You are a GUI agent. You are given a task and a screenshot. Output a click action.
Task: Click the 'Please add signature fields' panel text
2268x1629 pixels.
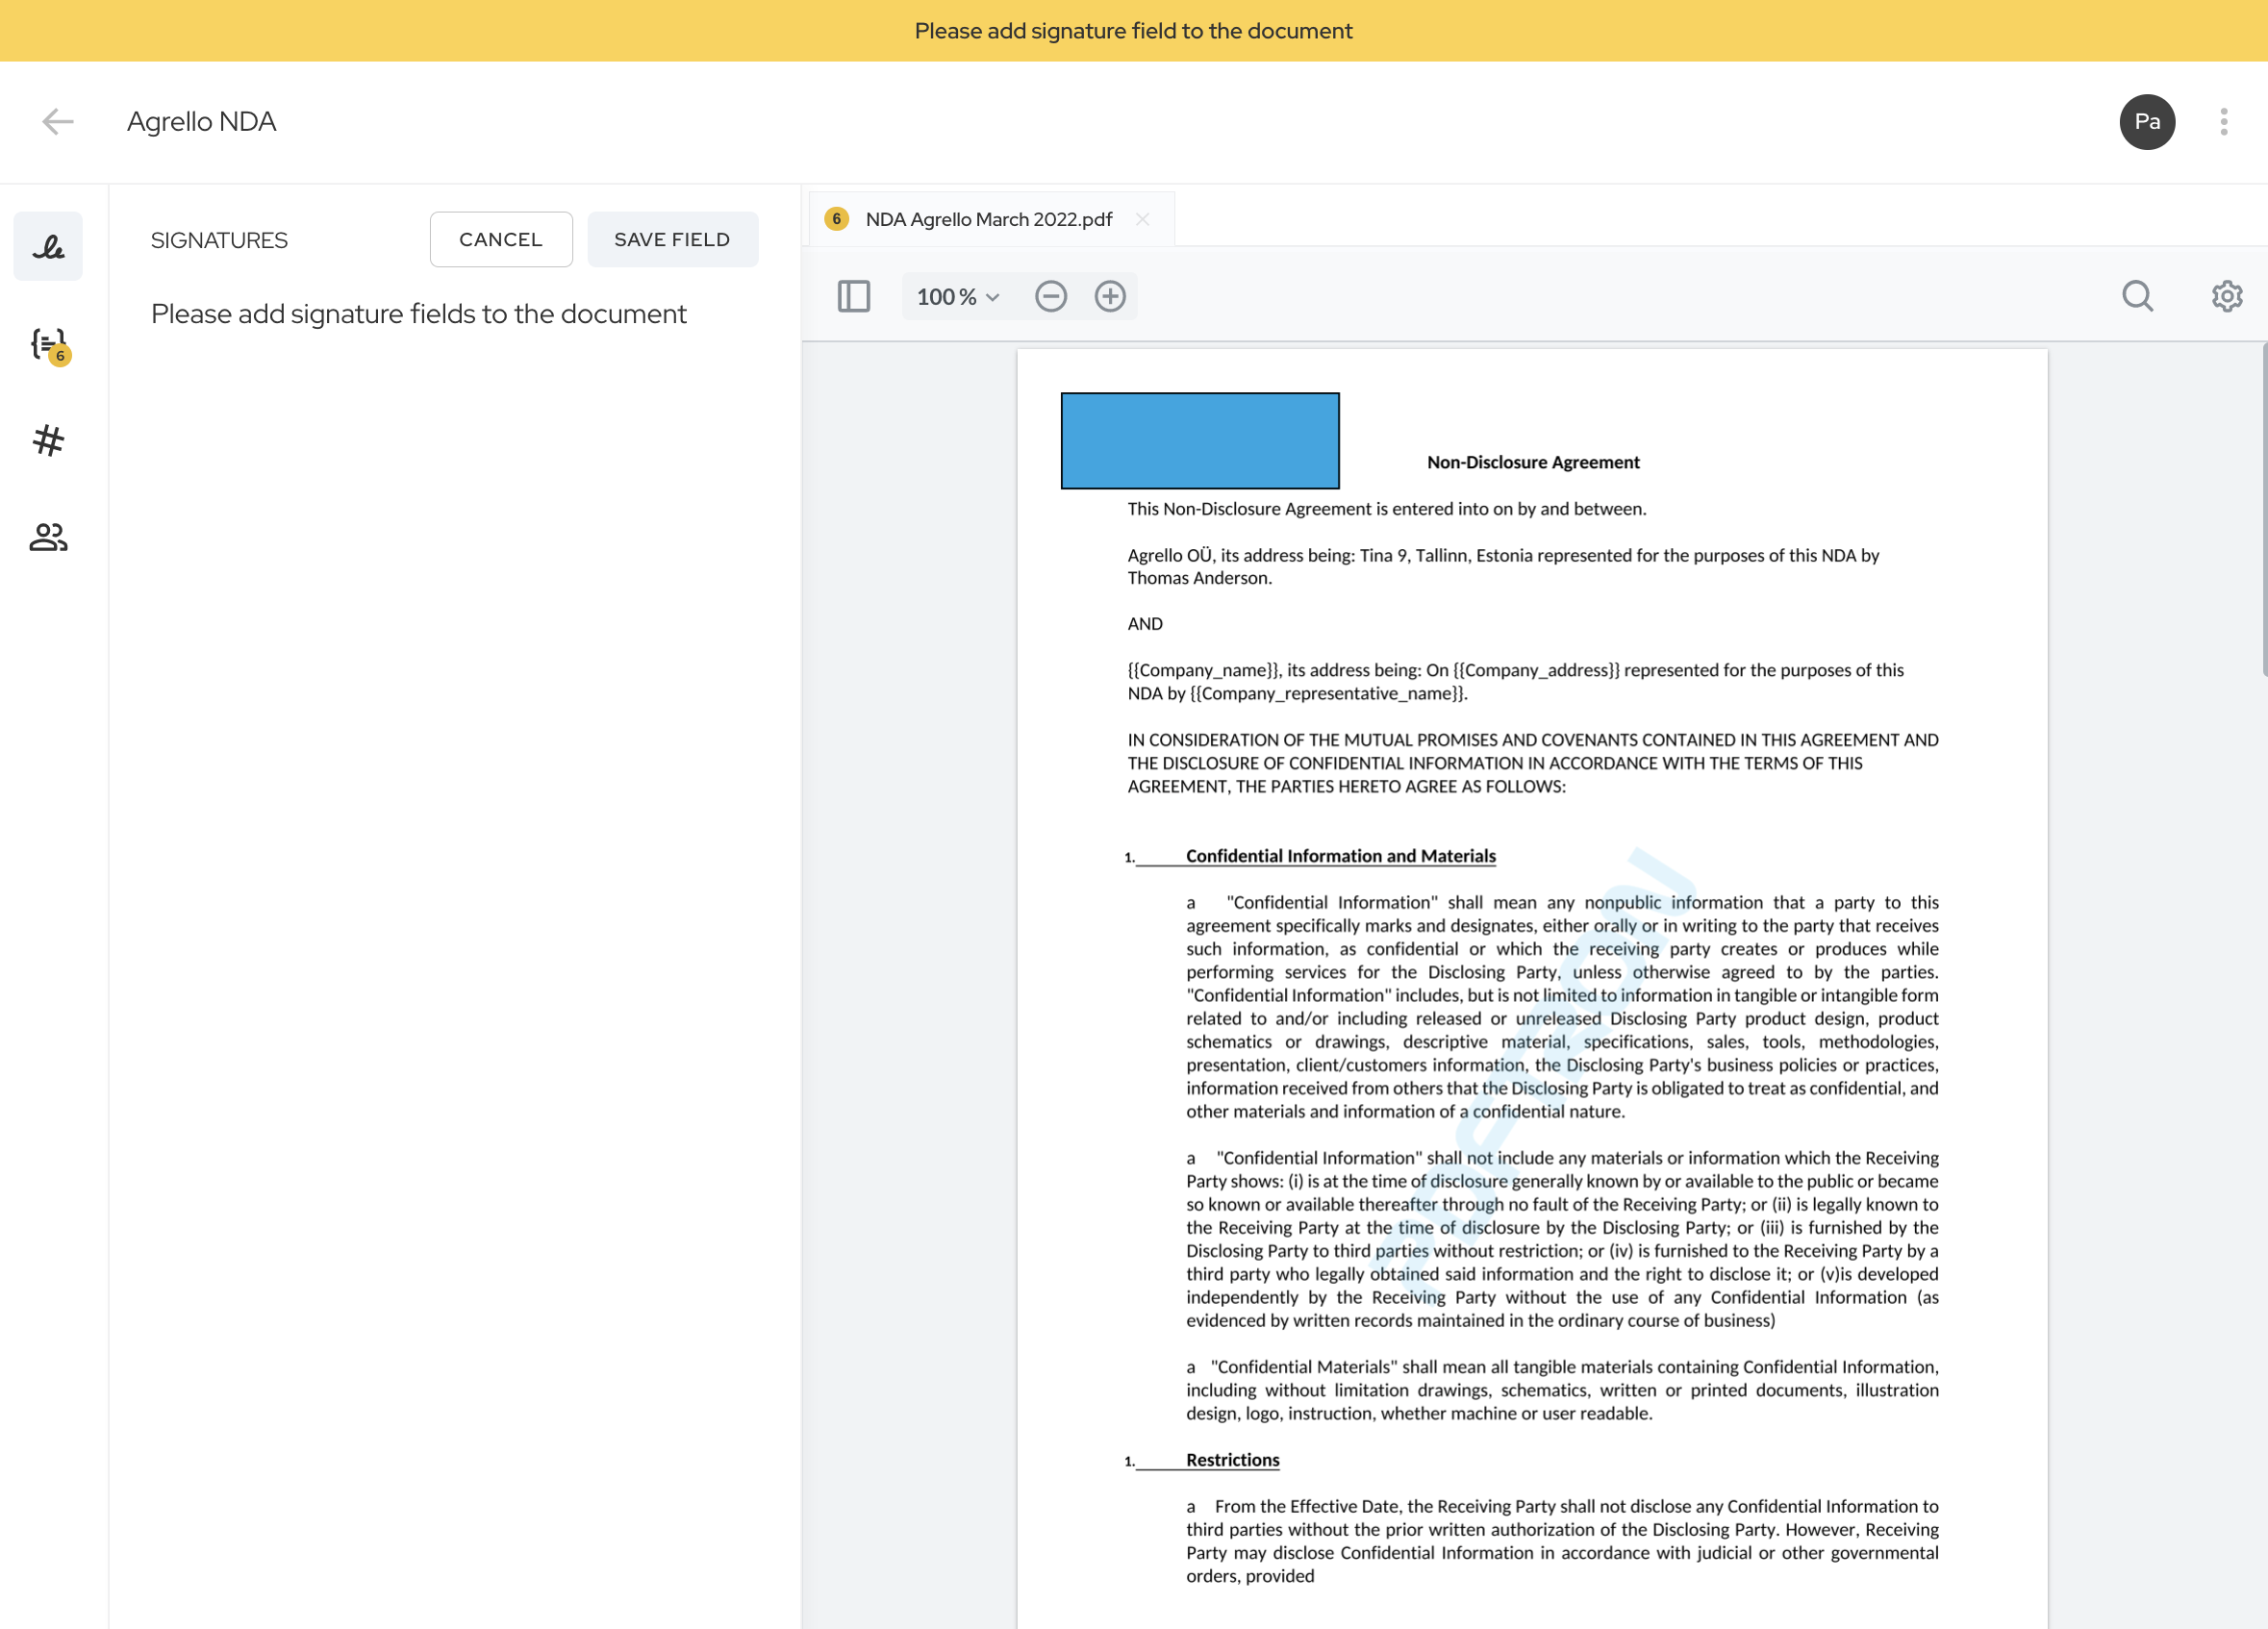click(419, 314)
